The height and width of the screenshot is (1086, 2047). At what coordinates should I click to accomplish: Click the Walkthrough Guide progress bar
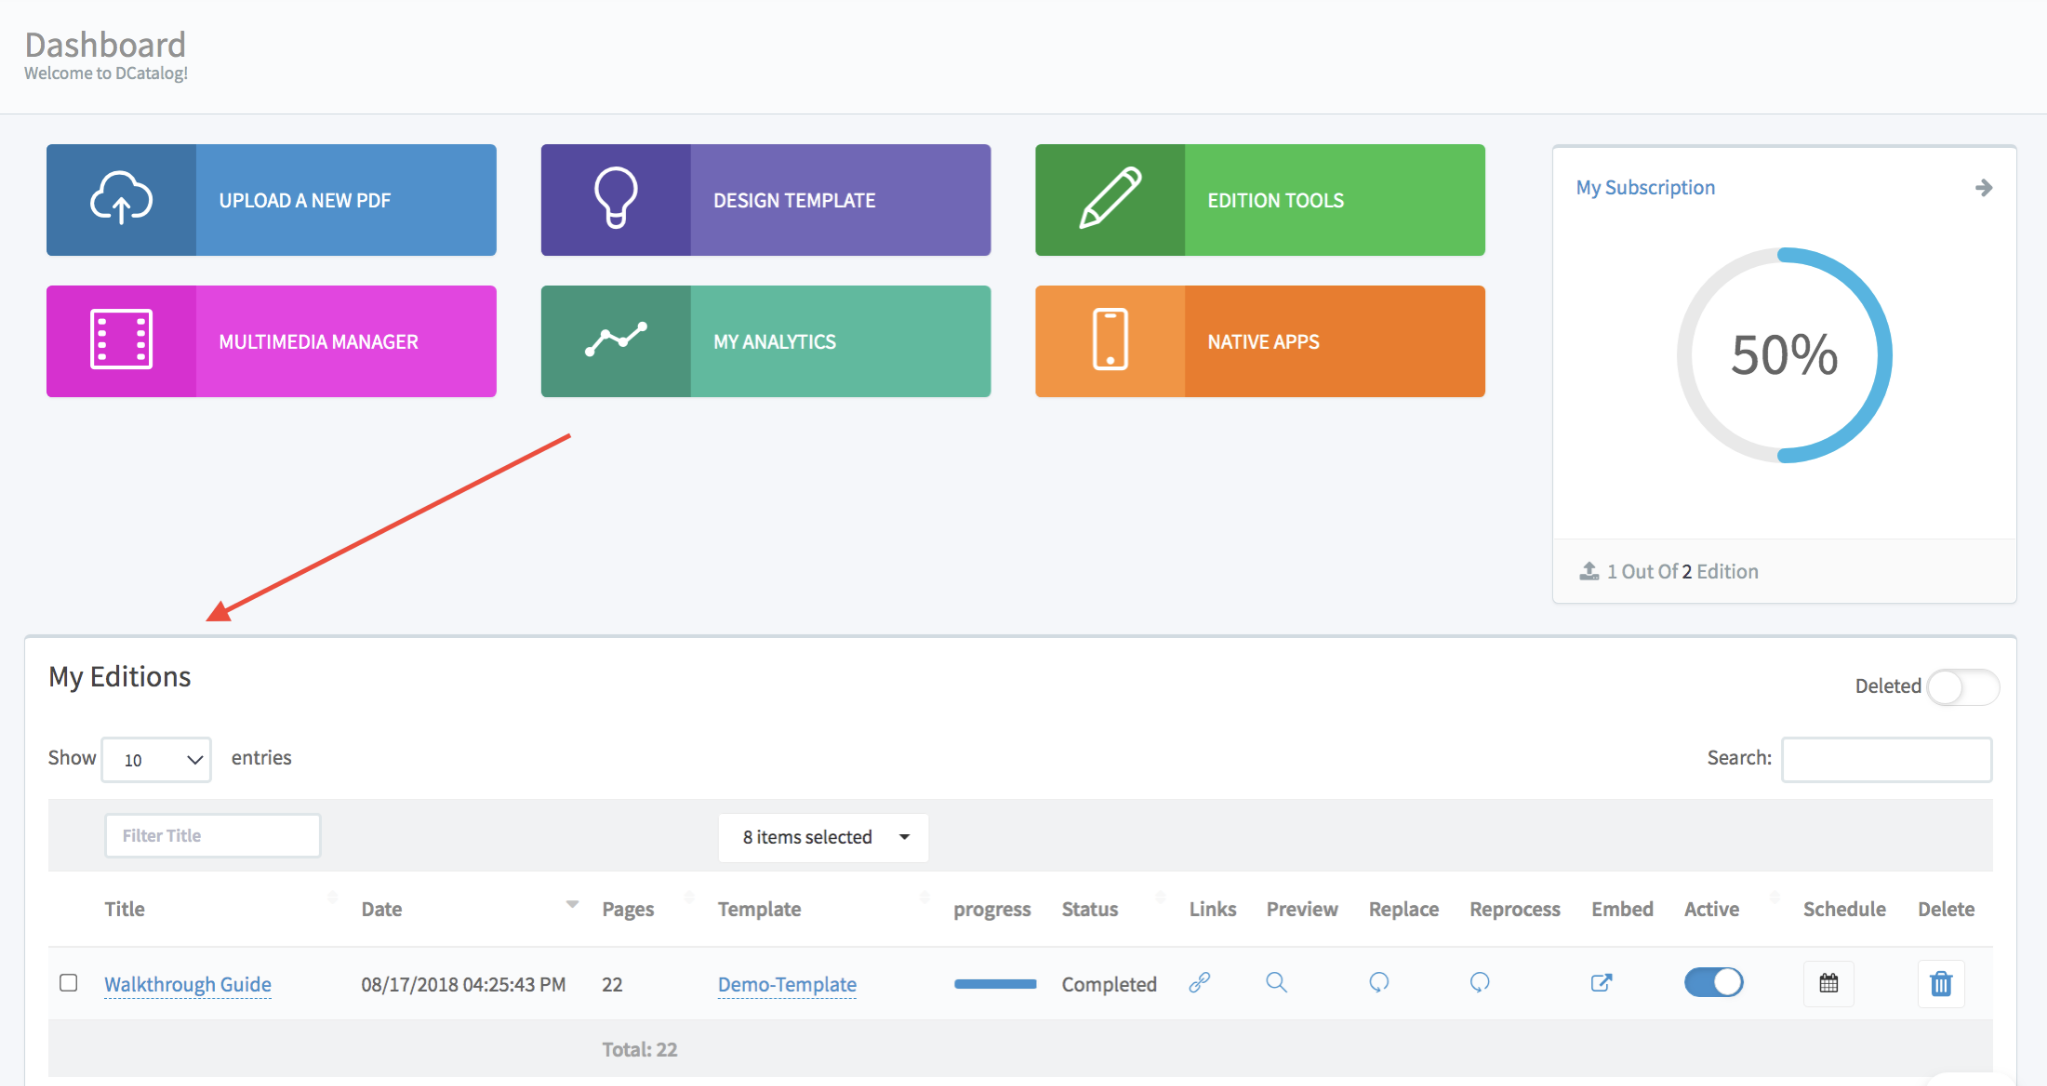[995, 984]
